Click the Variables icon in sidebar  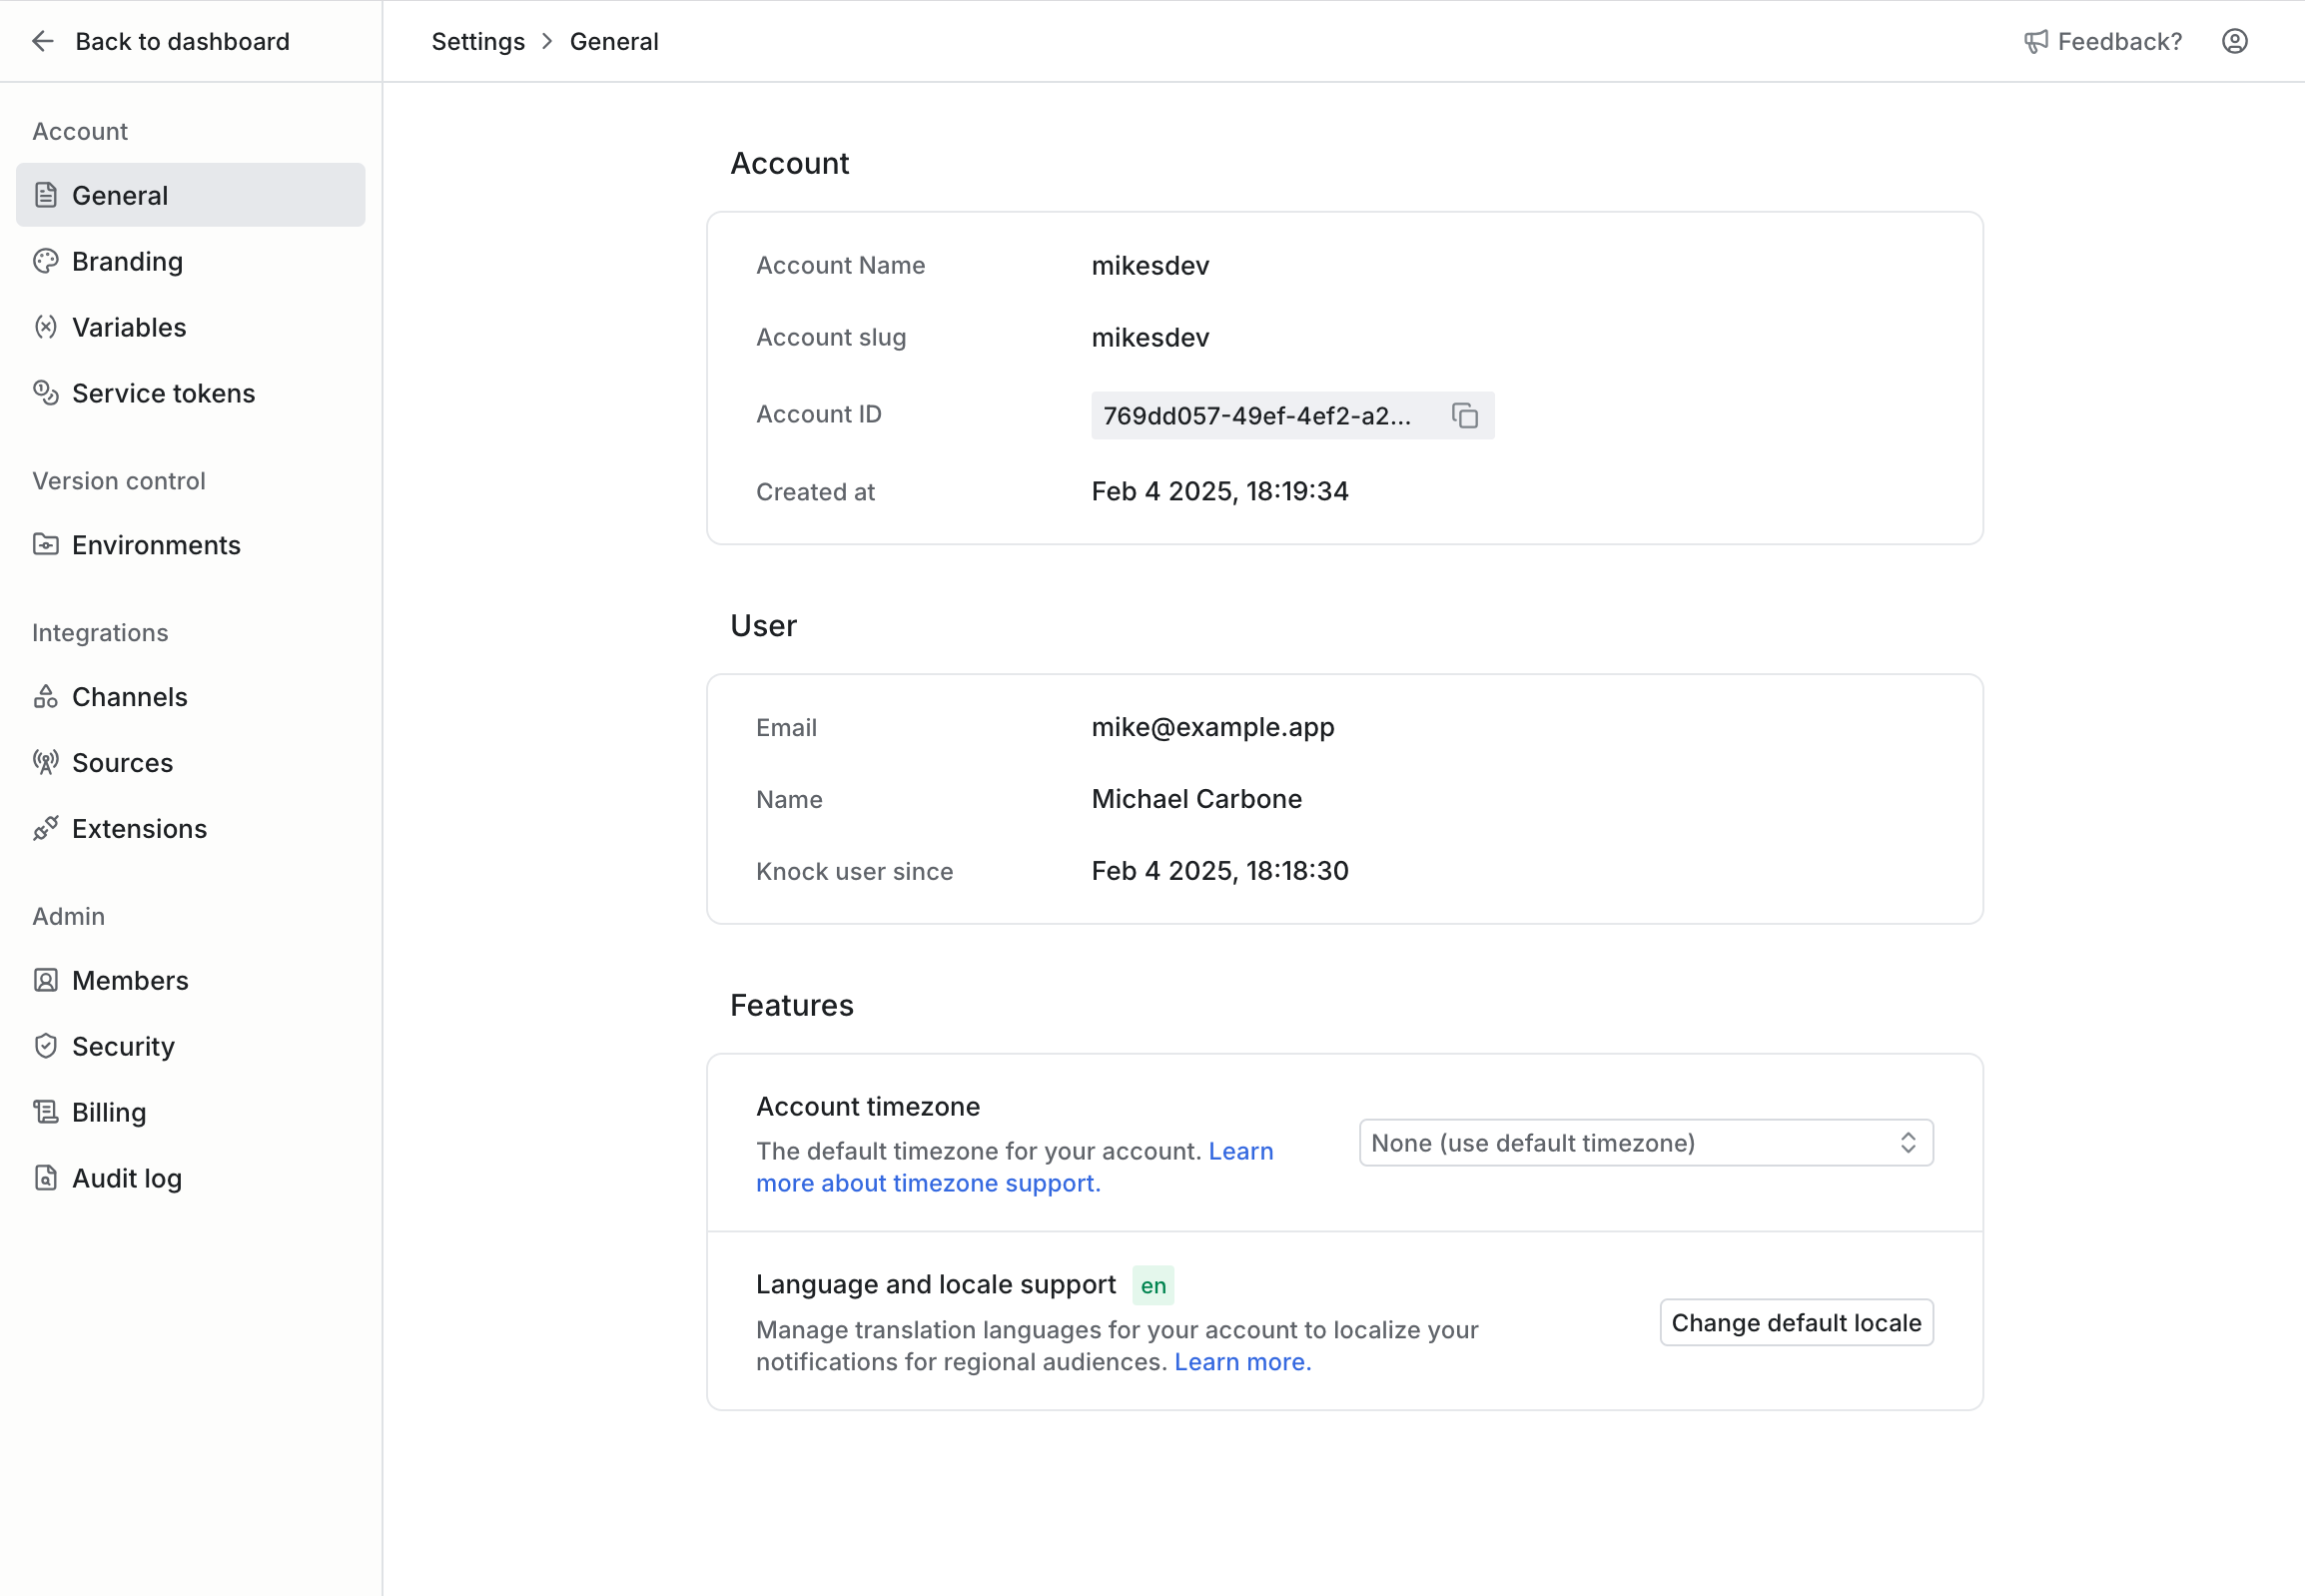click(x=46, y=327)
